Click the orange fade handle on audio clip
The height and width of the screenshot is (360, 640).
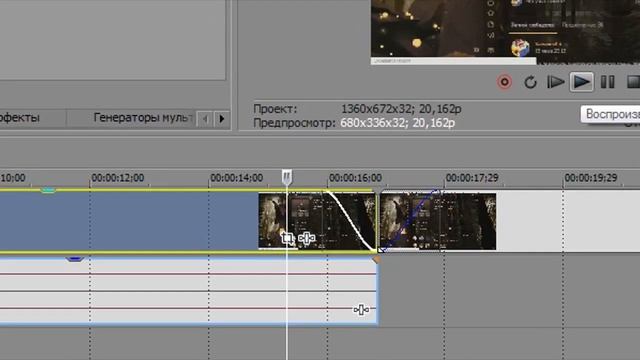(377, 260)
